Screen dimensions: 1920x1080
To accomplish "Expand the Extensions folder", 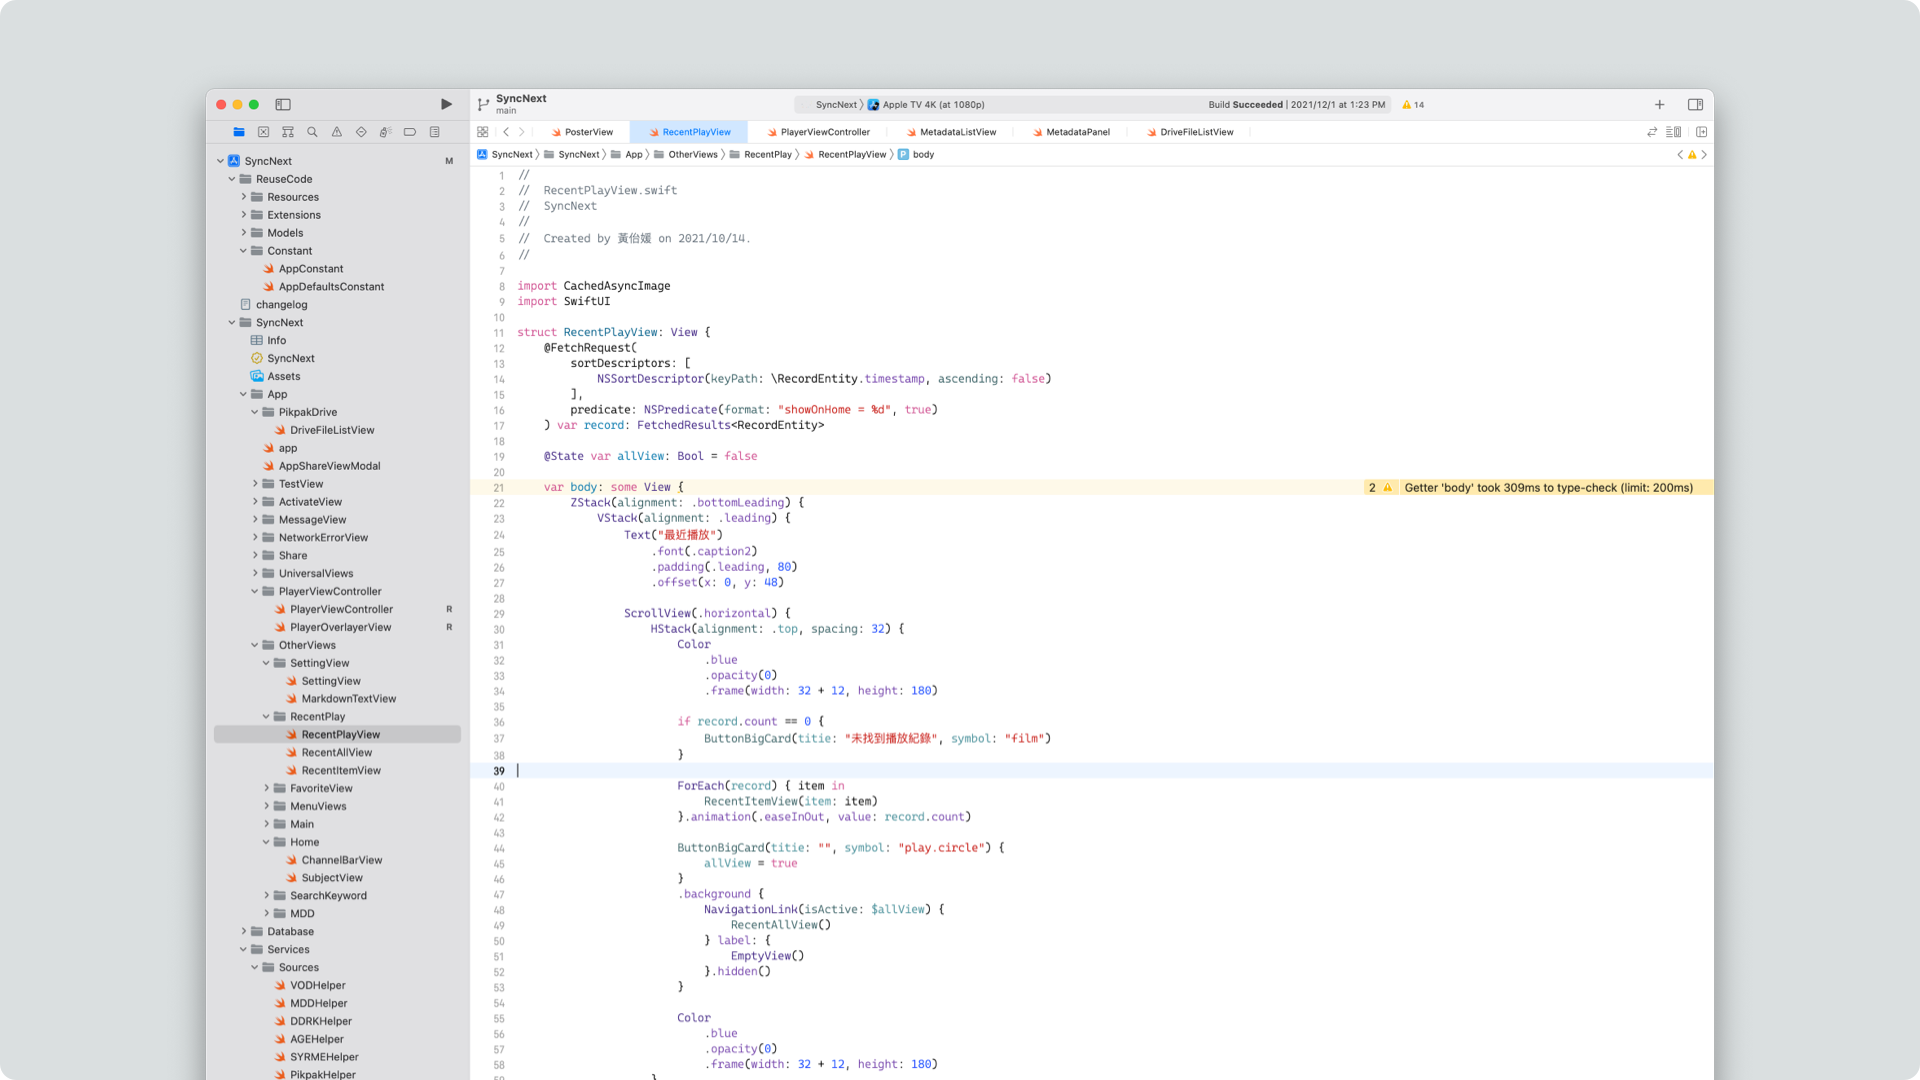I will pos(243,215).
